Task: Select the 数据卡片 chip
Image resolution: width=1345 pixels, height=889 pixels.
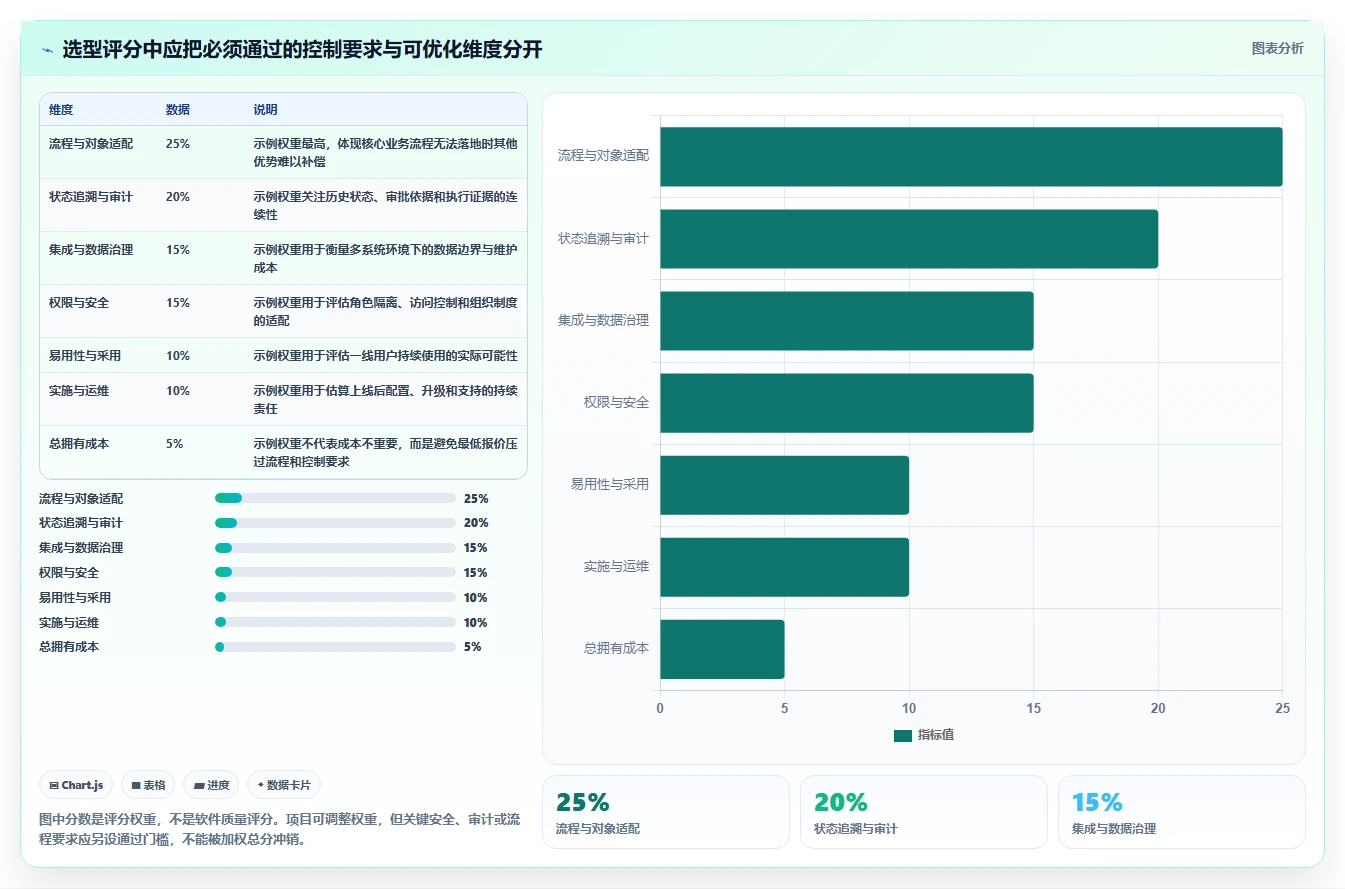Action: 283,785
